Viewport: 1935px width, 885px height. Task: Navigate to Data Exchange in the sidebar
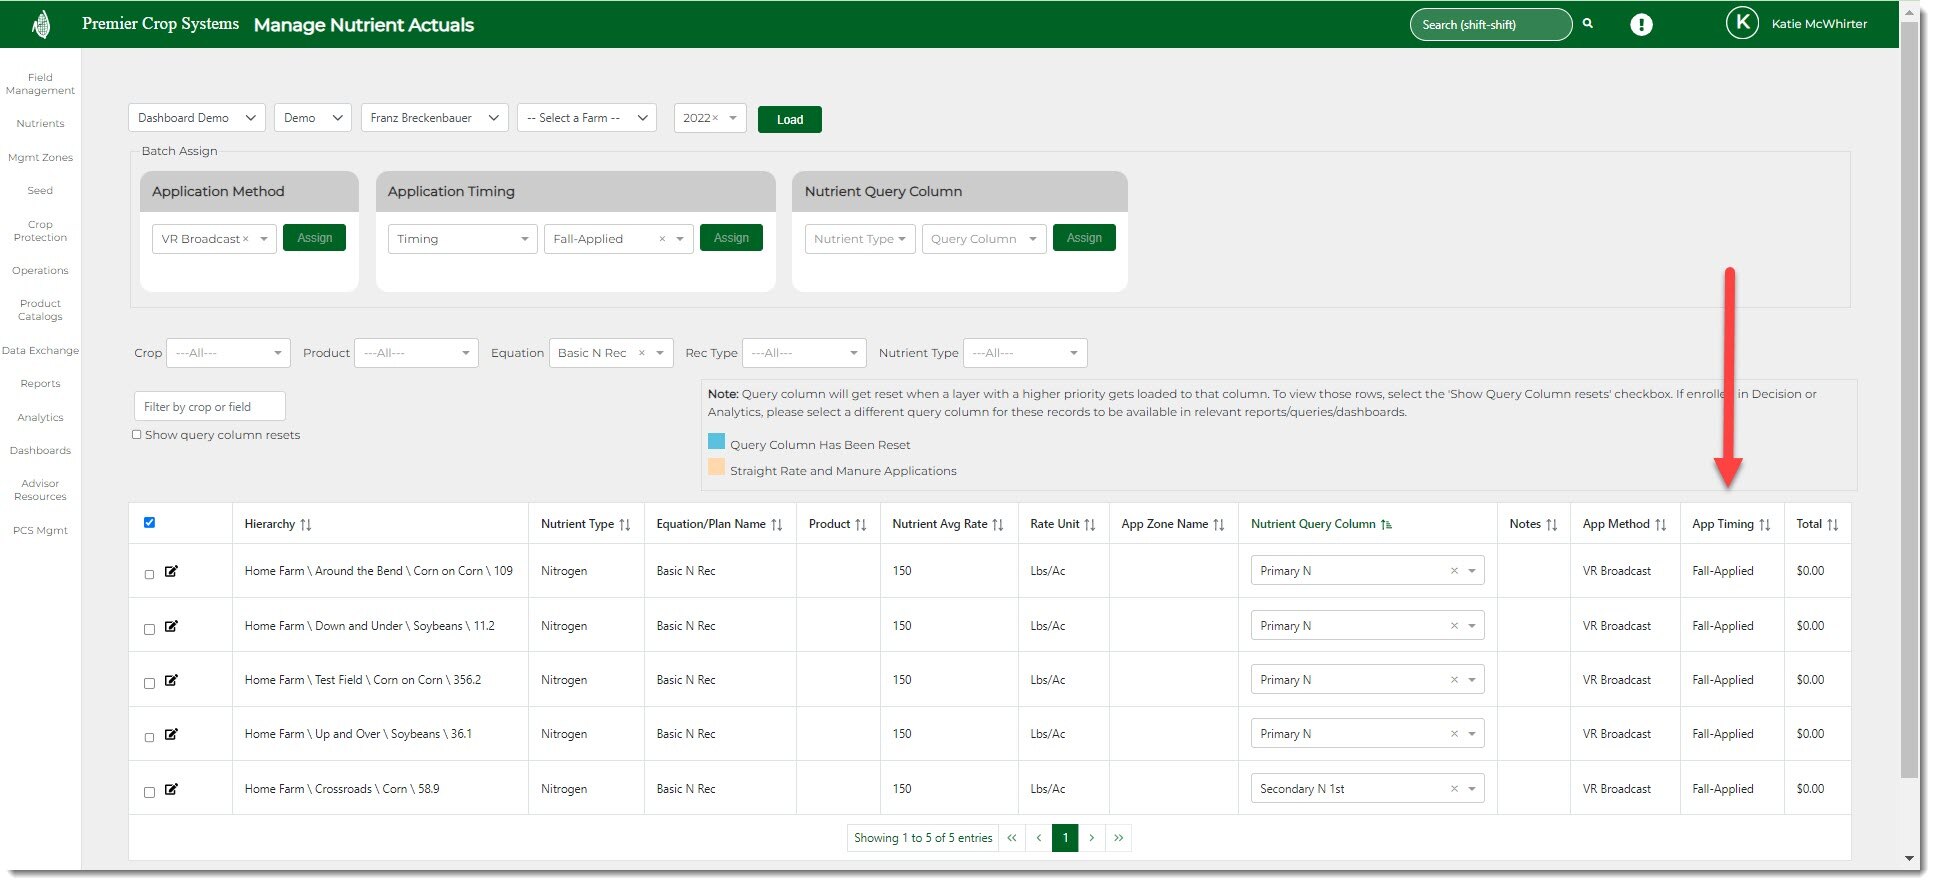40,351
